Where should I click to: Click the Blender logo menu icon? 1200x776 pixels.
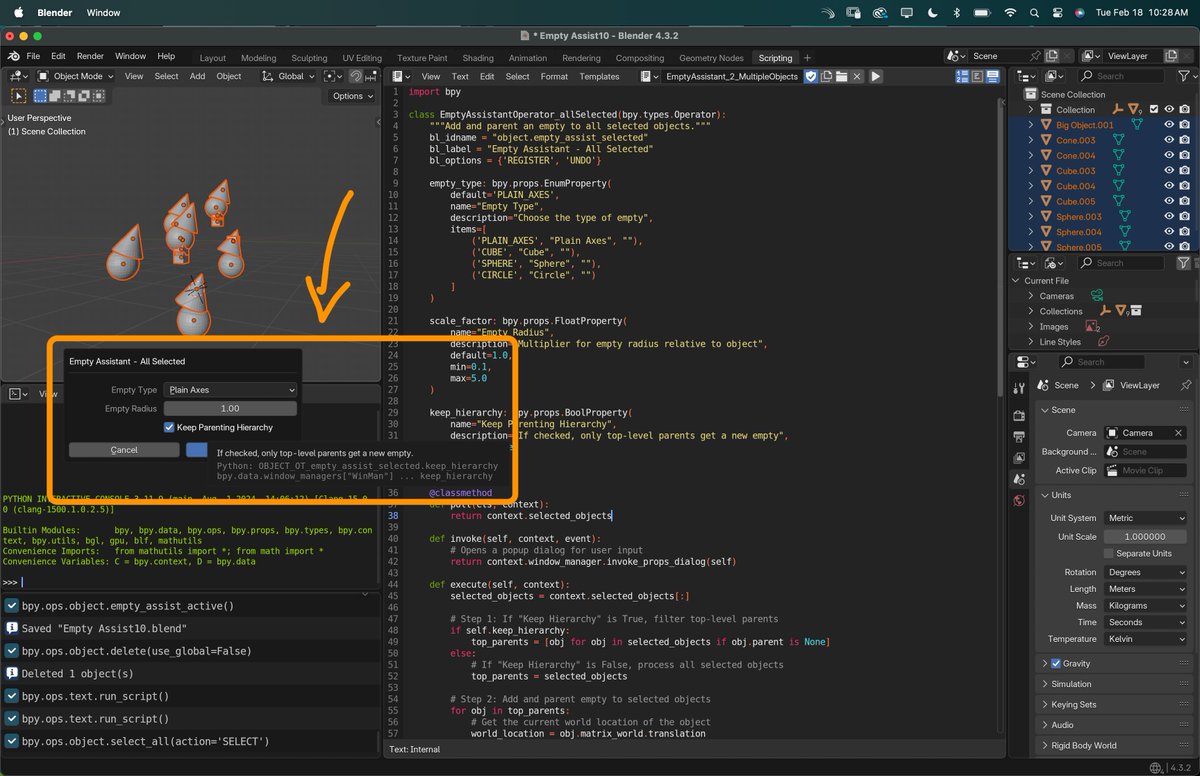point(15,56)
